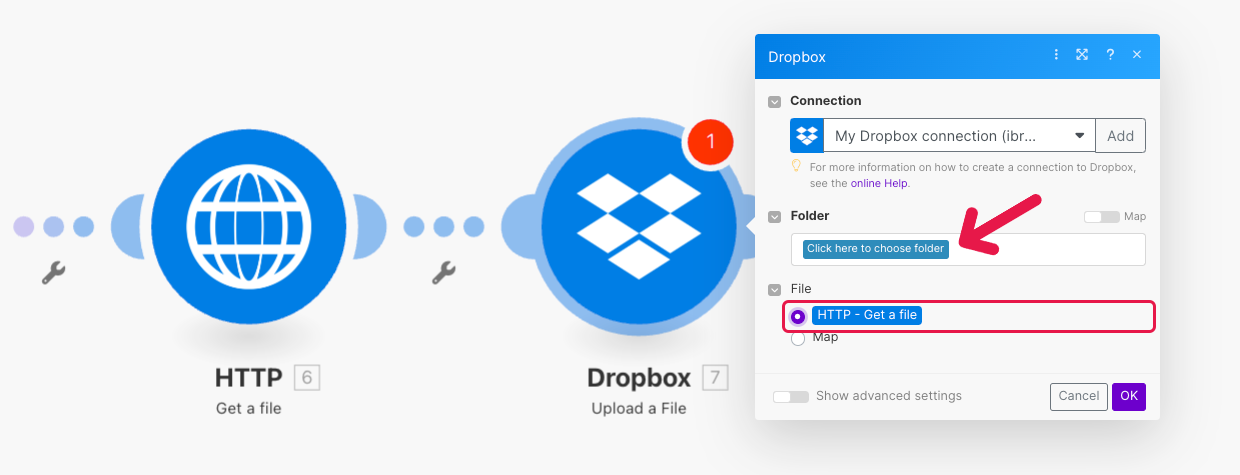The image size is (1240, 475).
Task: Click the 'Upload a File' caption
Action: 638,408
